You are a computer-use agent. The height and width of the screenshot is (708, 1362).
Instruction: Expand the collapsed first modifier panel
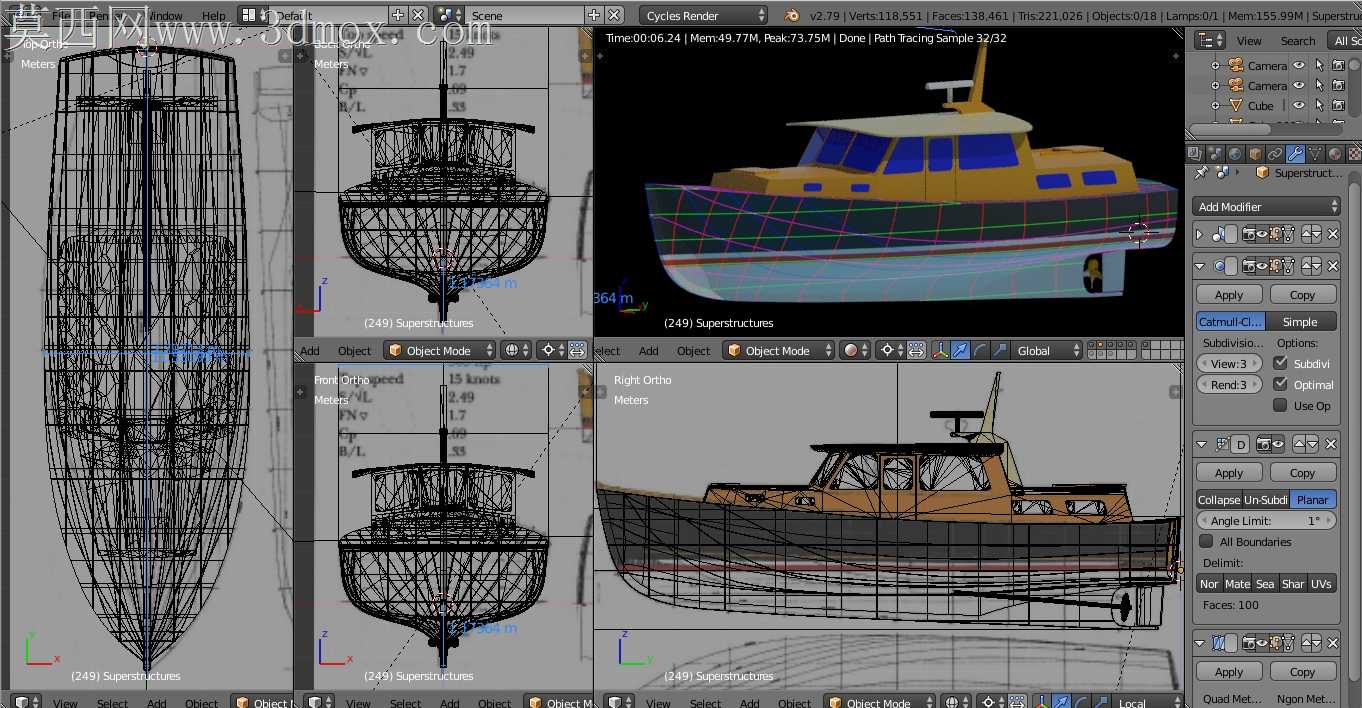point(1199,235)
